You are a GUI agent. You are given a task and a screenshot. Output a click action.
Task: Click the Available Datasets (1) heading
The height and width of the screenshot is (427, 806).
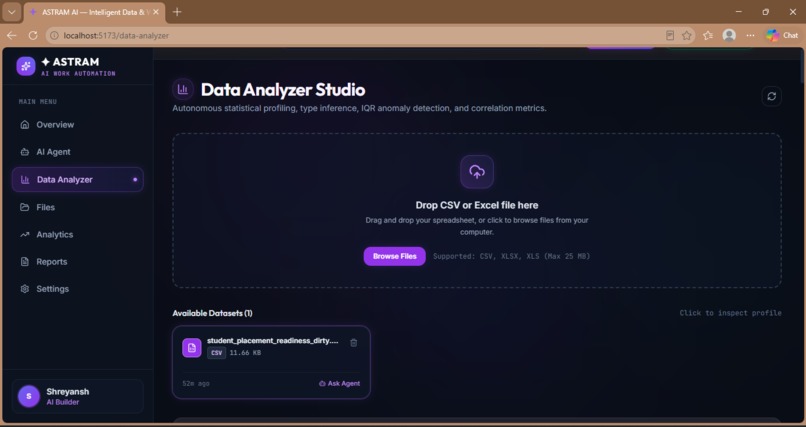tap(212, 313)
